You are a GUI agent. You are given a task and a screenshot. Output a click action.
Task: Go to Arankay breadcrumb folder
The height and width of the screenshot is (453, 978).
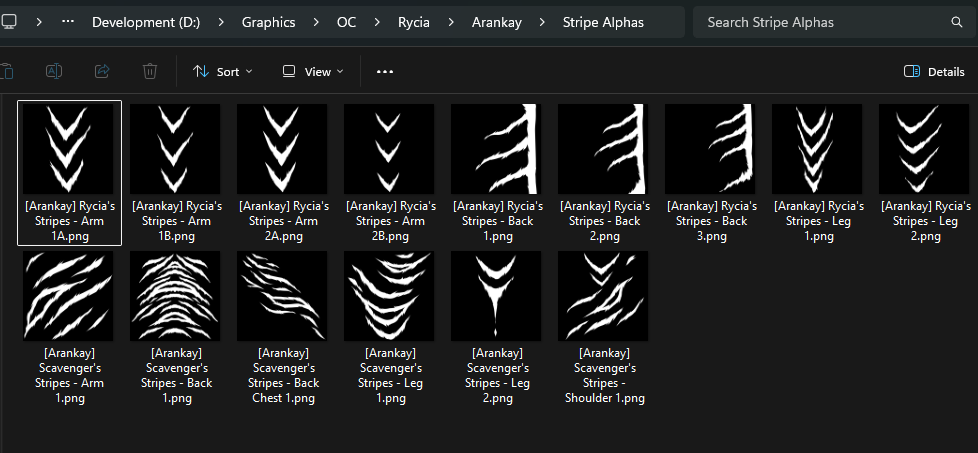(x=496, y=22)
